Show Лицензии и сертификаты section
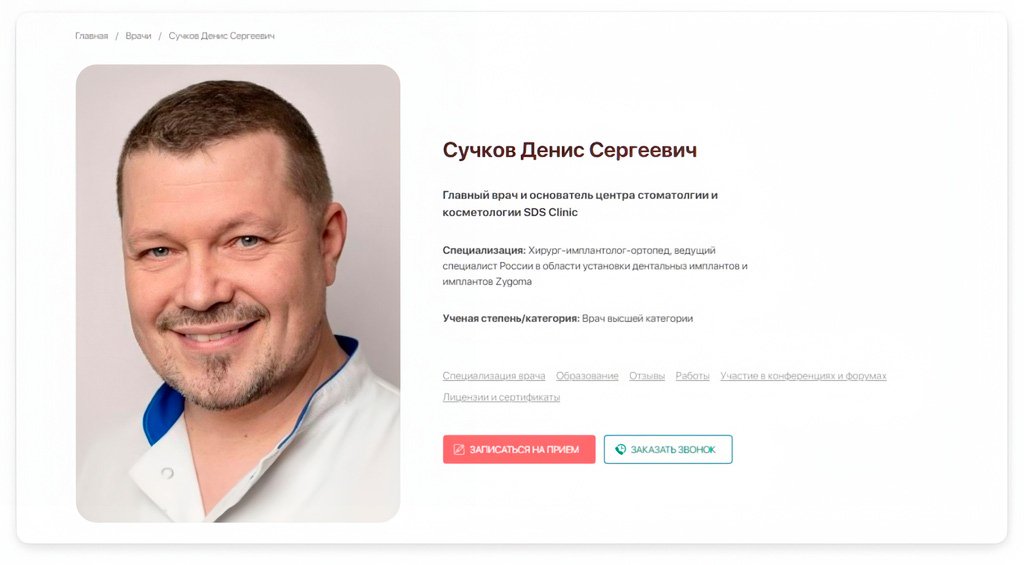Viewport: 1024px width, 565px height. [501, 397]
